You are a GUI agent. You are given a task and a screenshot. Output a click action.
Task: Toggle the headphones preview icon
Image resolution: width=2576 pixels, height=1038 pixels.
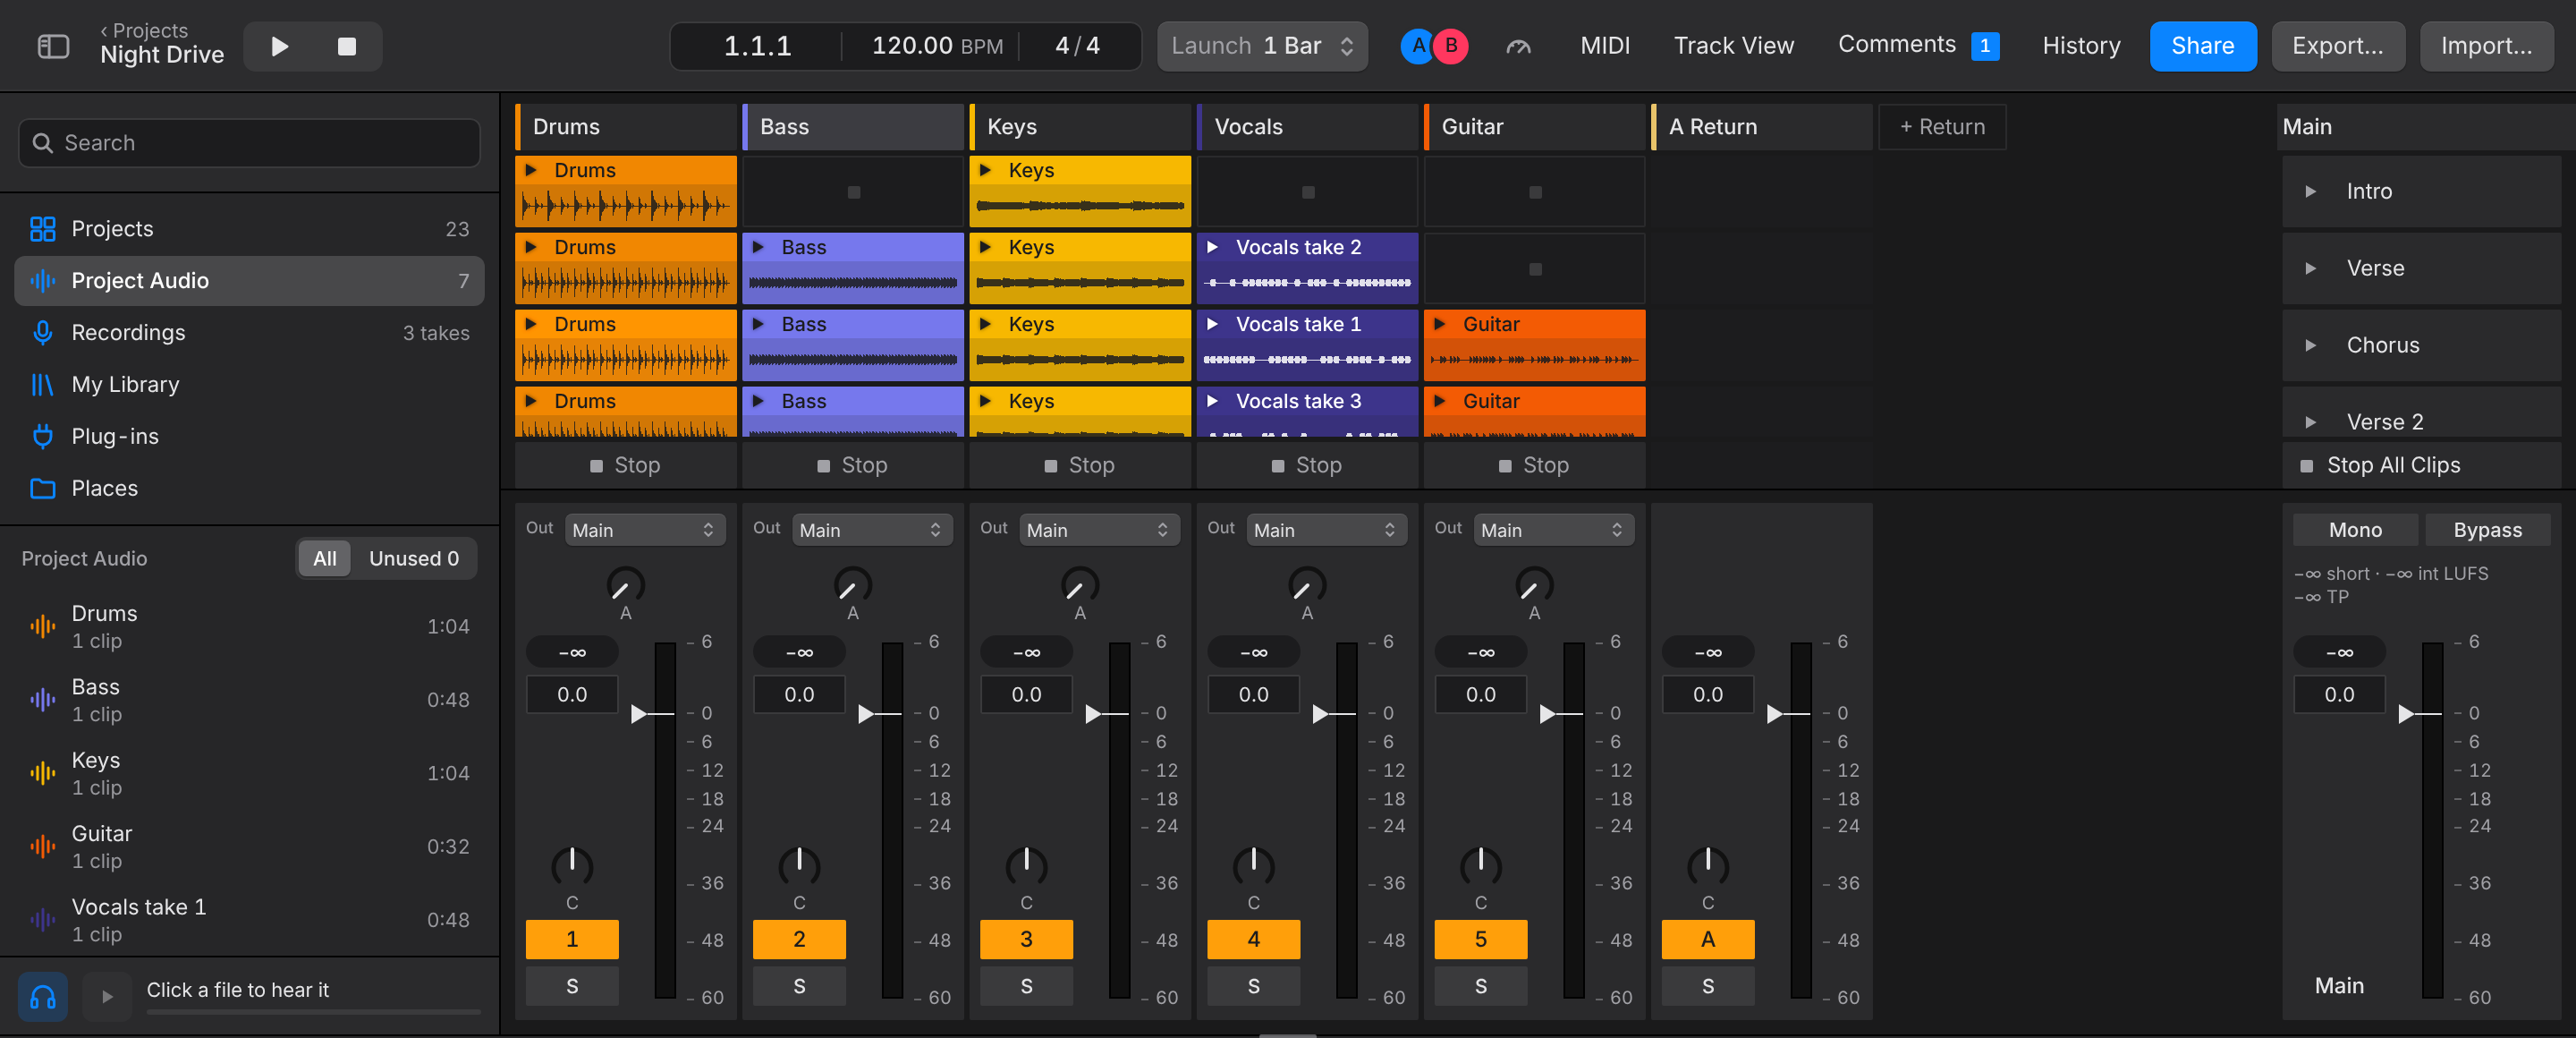pos(43,997)
